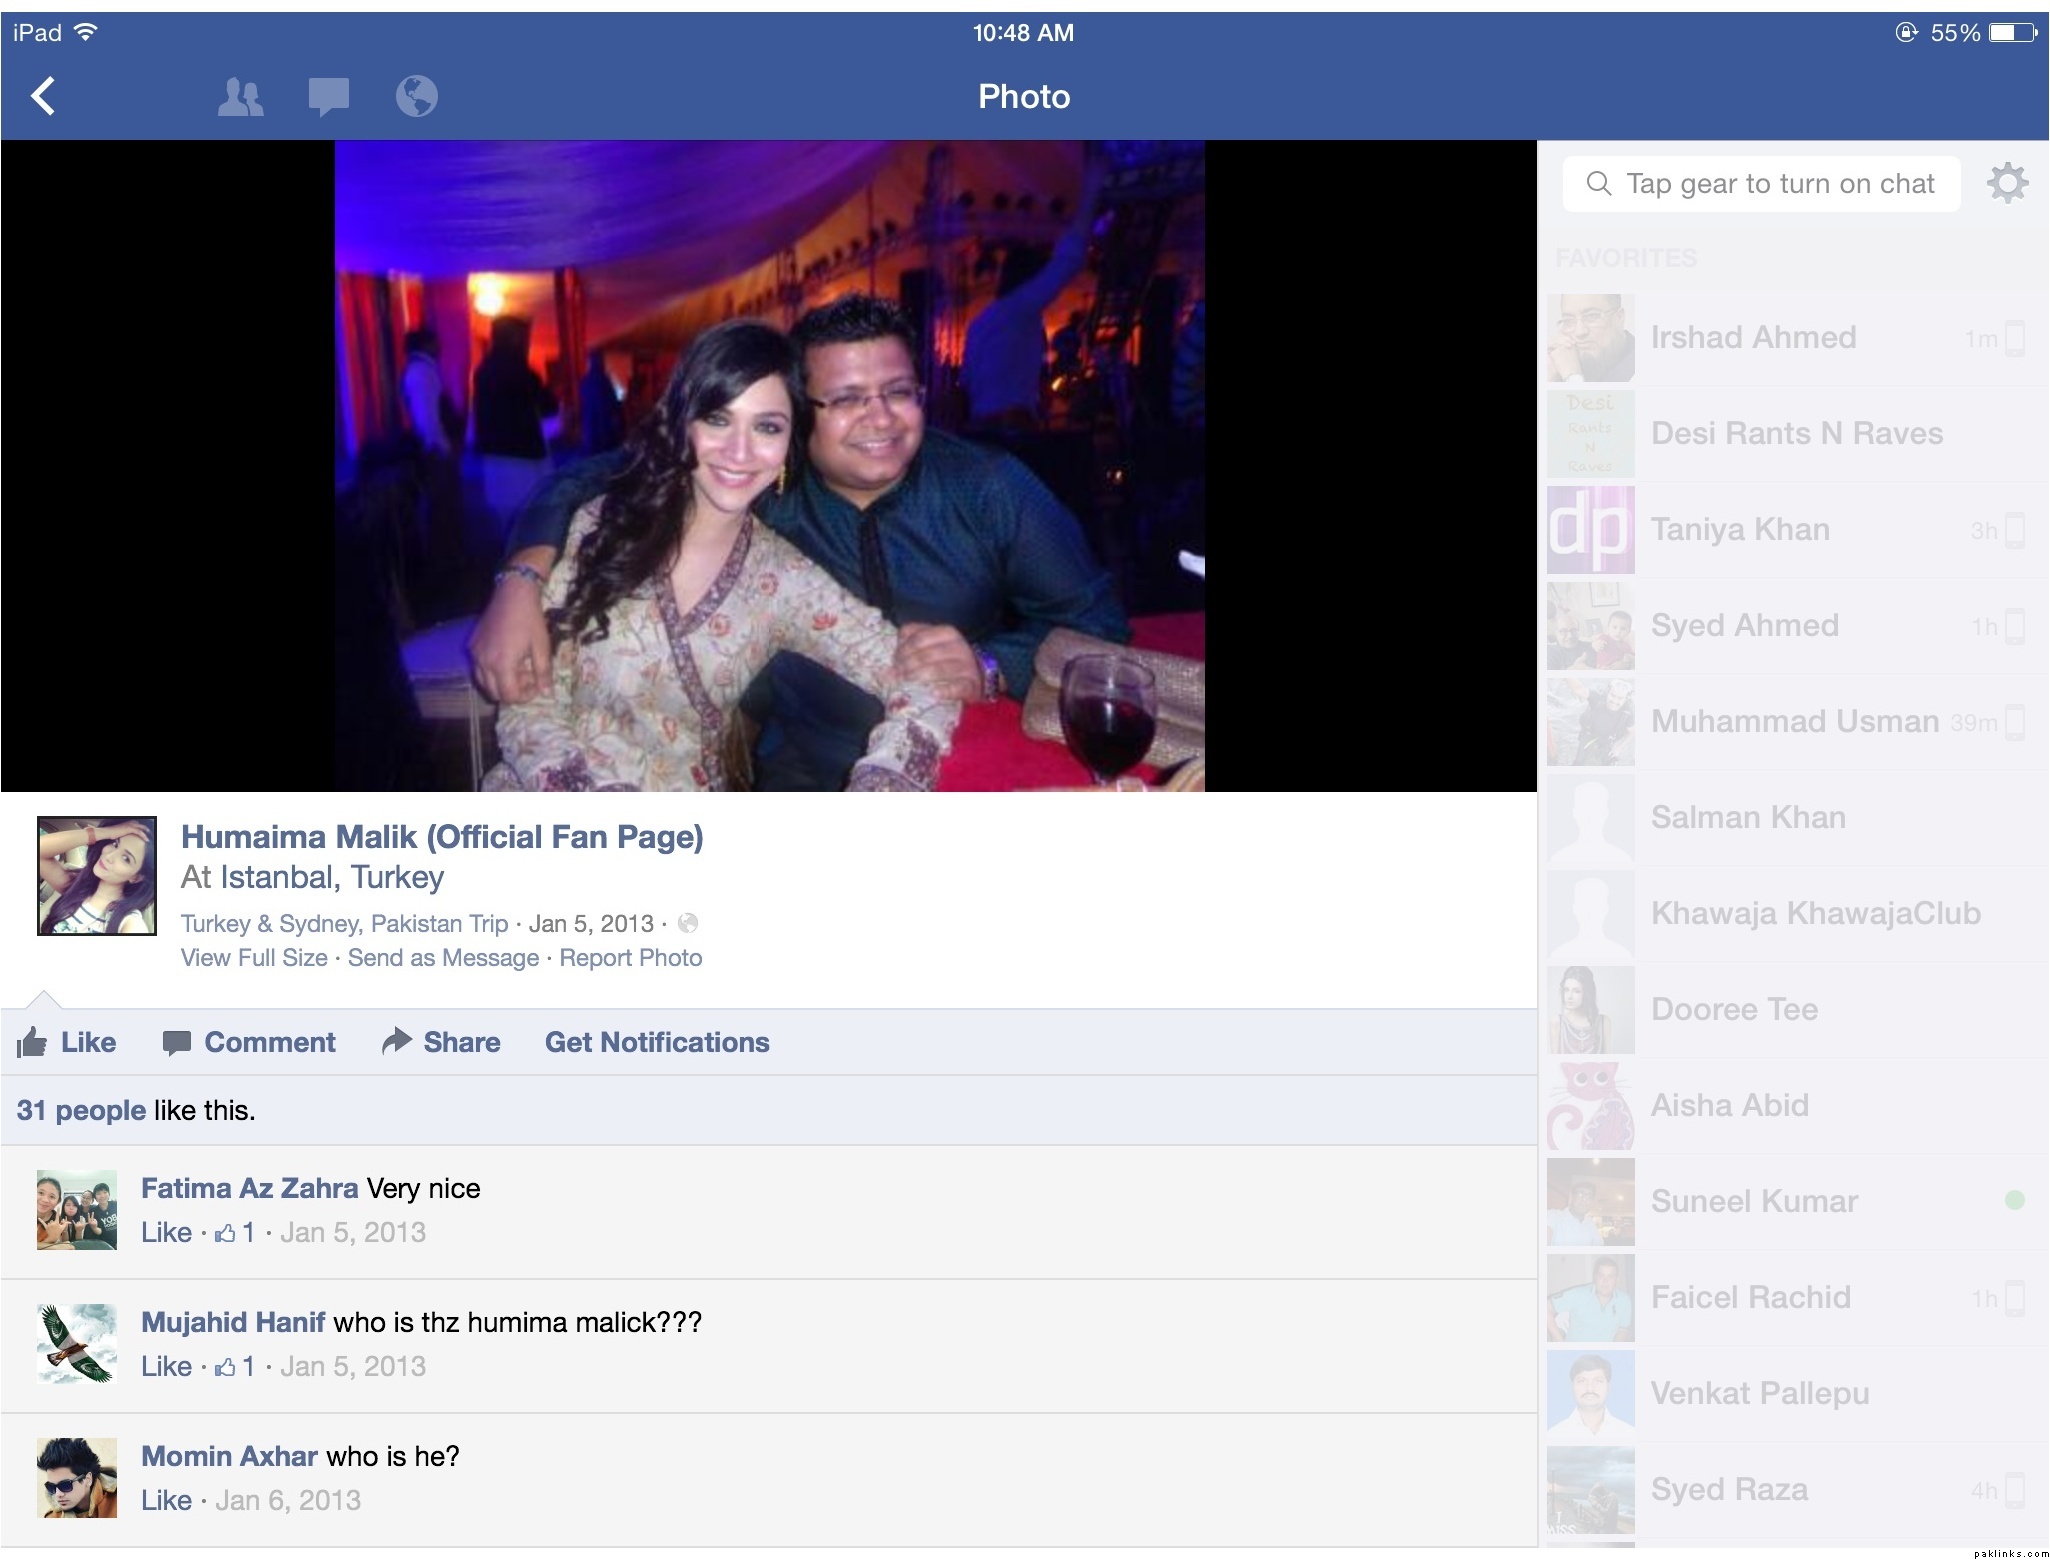Tap the back arrow icon
2050x1560 pixels.
[x=44, y=97]
